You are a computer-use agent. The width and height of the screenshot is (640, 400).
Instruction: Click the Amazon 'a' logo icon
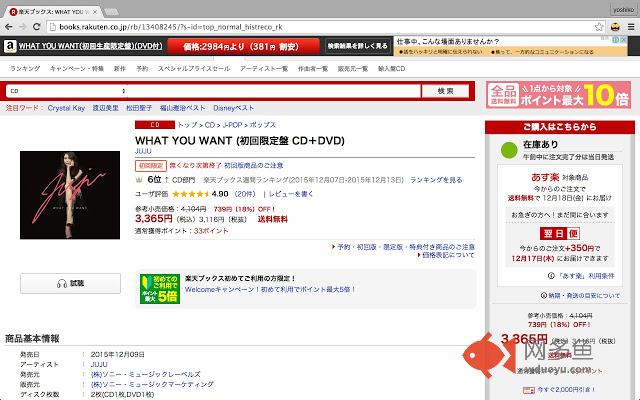[x=10, y=46]
